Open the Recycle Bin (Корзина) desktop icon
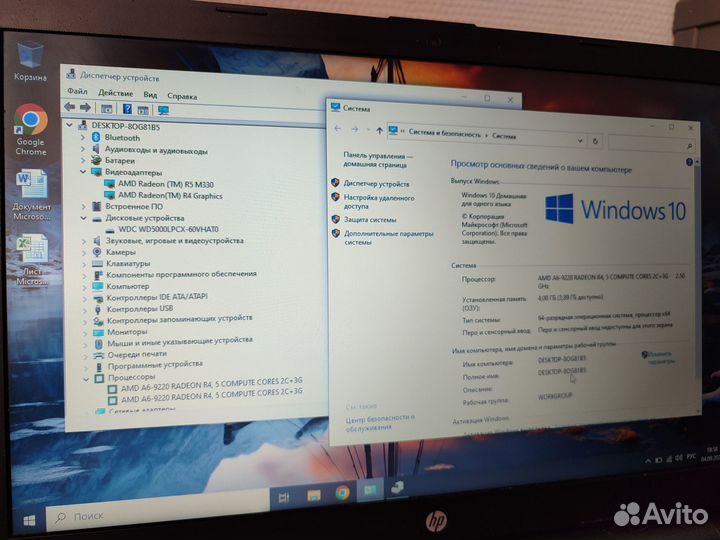Screen dimensions: 720x540 (30, 53)
